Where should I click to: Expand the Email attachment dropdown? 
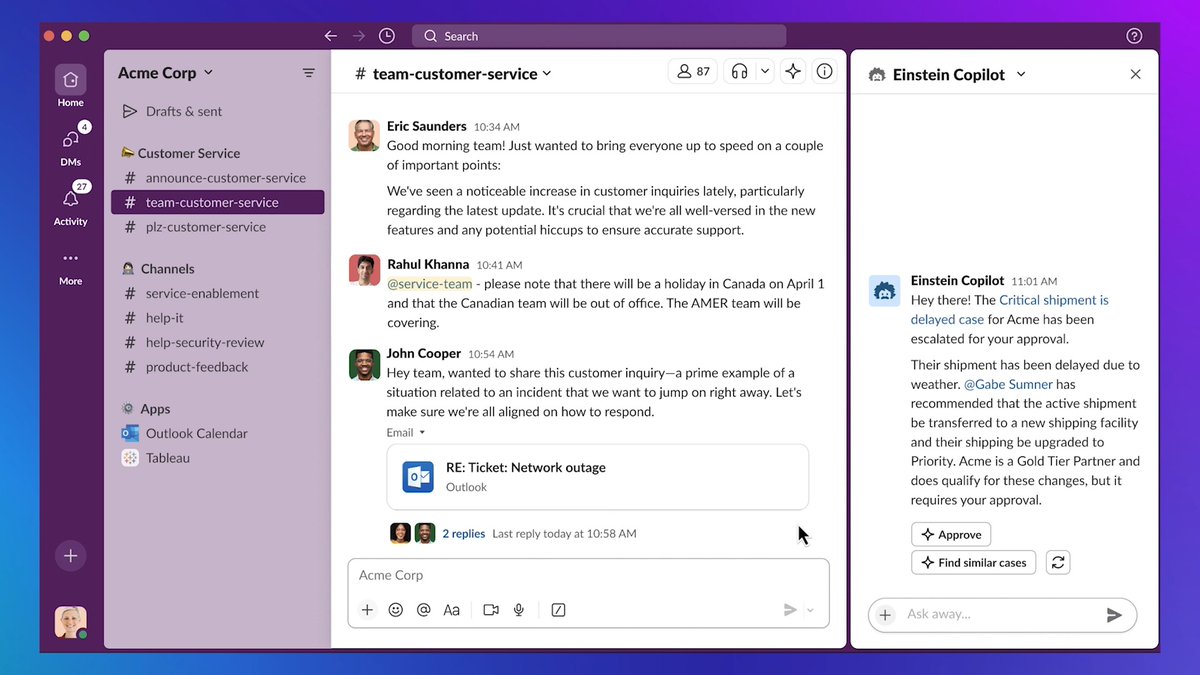click(x=406, y=432)
